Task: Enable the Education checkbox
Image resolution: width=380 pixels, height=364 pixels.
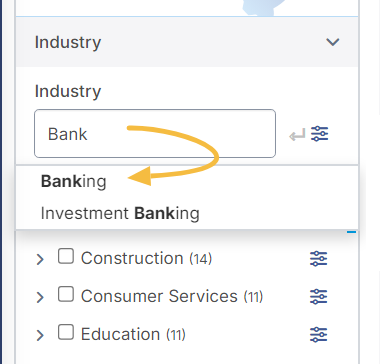Action: pos(66,333)
